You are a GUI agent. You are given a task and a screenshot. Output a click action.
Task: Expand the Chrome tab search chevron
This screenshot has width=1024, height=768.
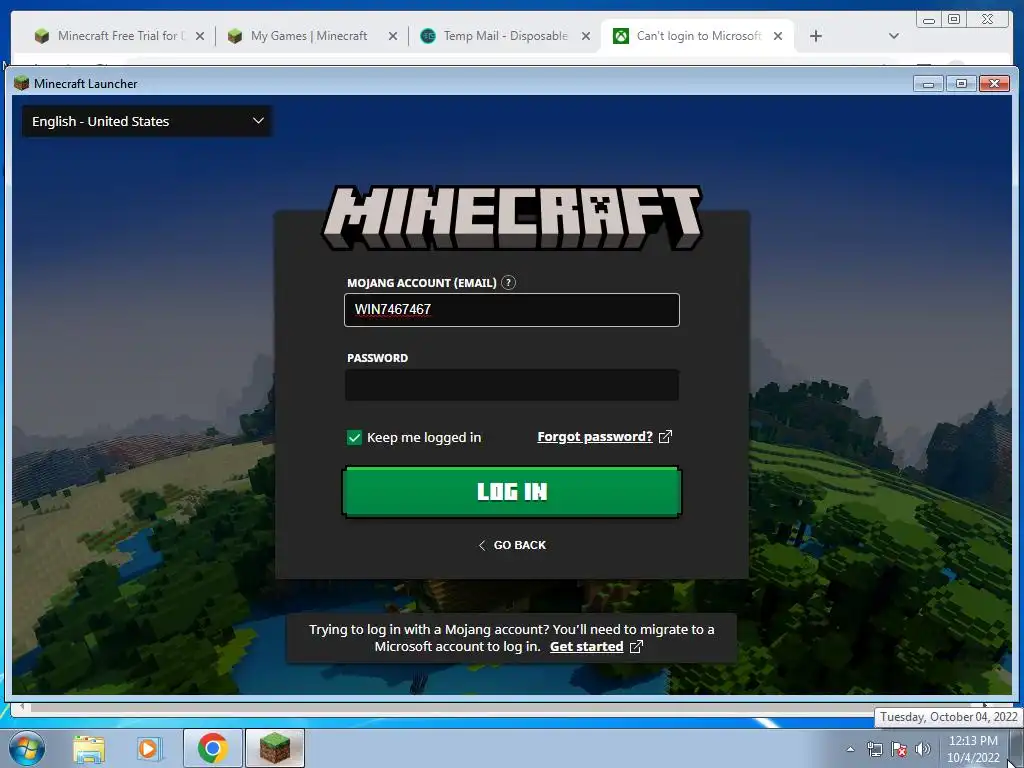(x=894, y=36)
